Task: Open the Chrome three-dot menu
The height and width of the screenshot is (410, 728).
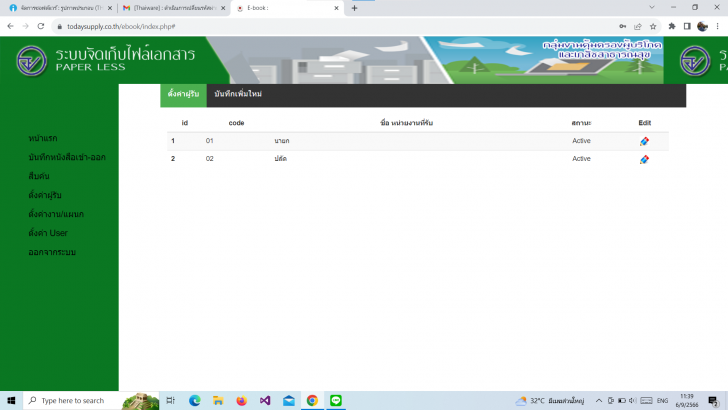Action: point(717,26)
